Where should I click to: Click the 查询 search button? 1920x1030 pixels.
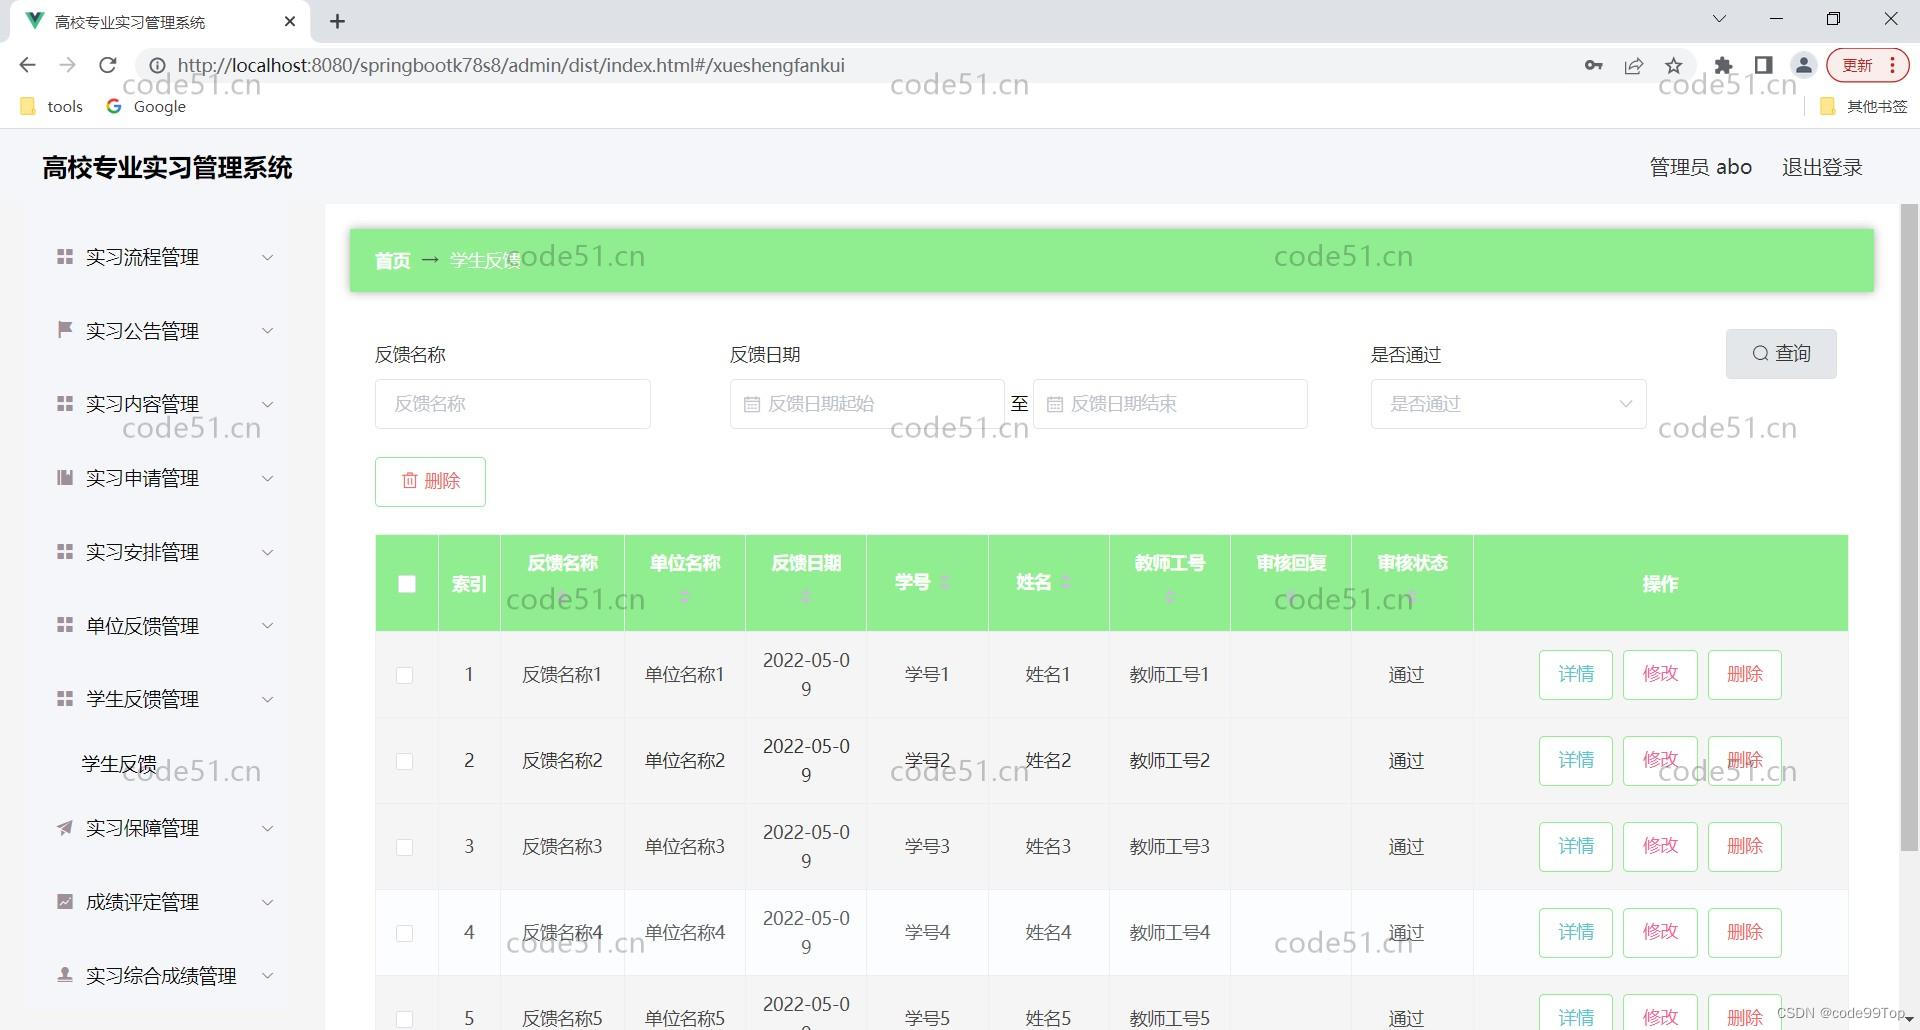coord(1780,353)
